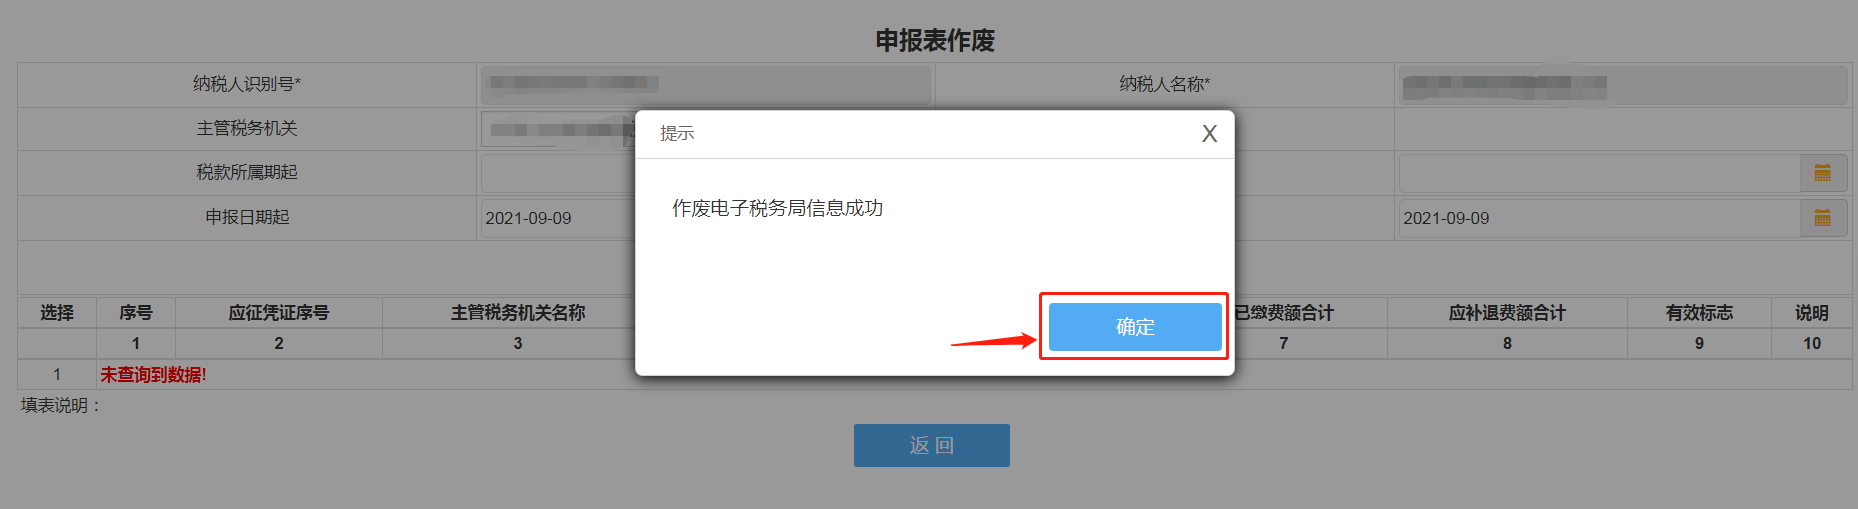The height and width of the screenshot is (509, 1858).
Task: Focus the 纳税人识别号 input field
Action: tap(706, 85)
